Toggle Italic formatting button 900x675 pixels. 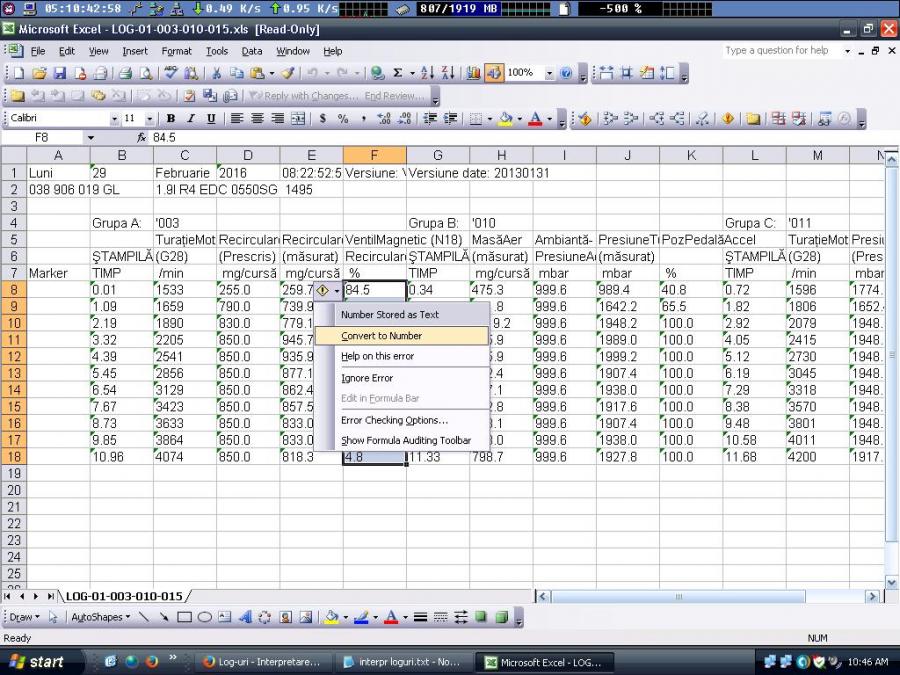click(190, 118)
